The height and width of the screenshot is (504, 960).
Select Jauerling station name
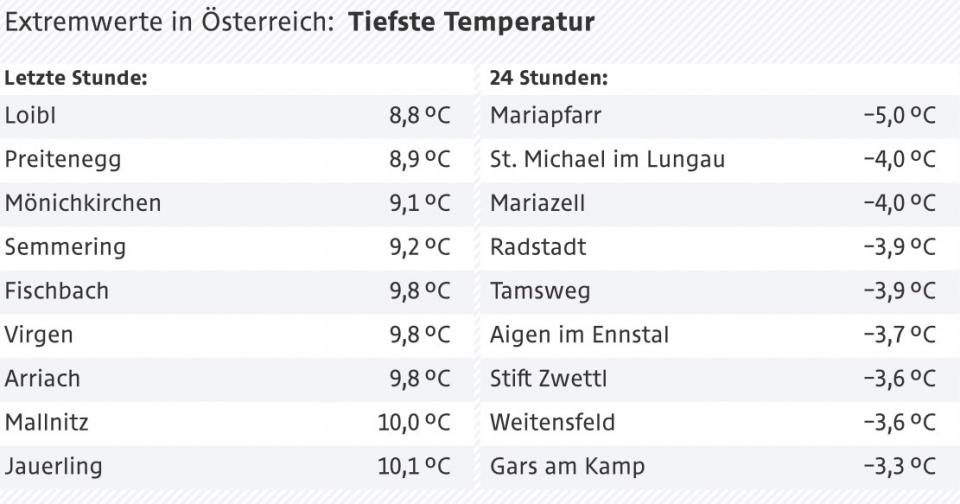tap(53, 466)
